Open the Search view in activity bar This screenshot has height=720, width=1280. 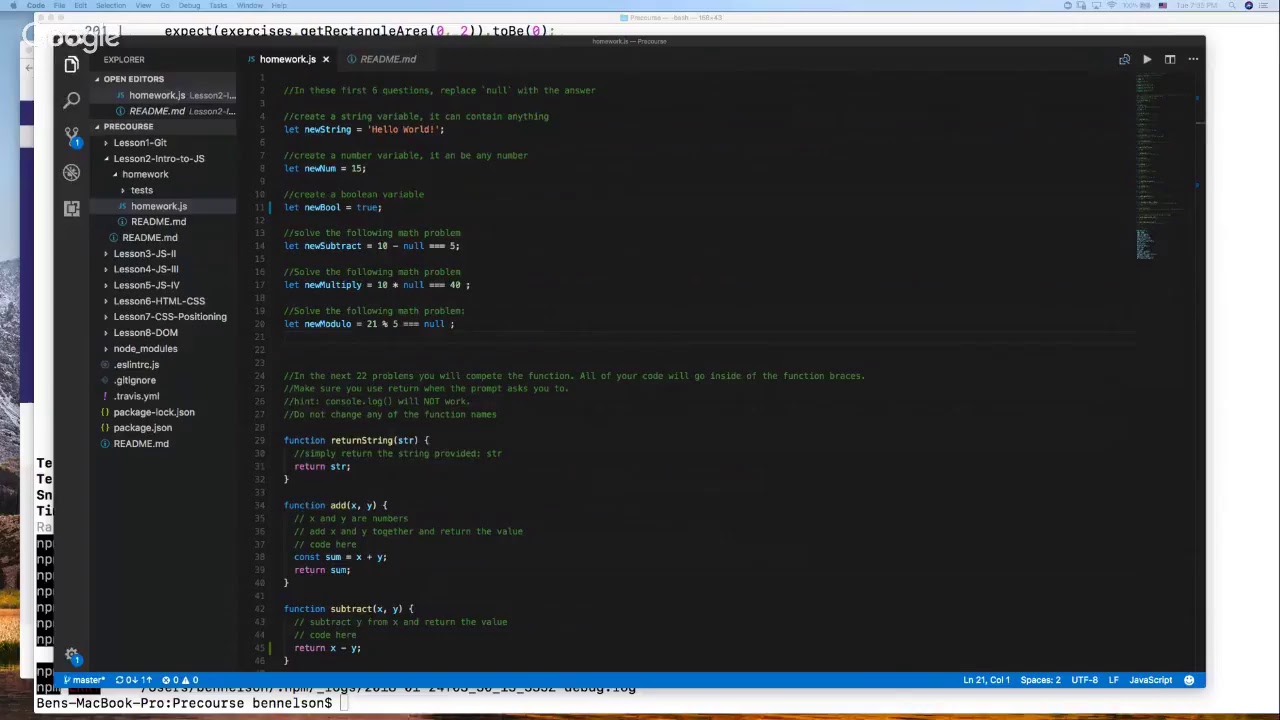click(71, 100)
